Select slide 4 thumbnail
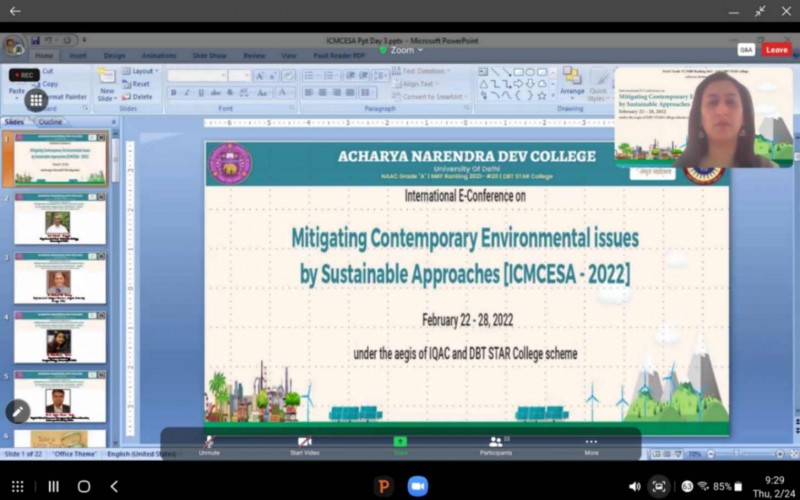The width and height of the screenshot is (800, 500). (60, 337)
